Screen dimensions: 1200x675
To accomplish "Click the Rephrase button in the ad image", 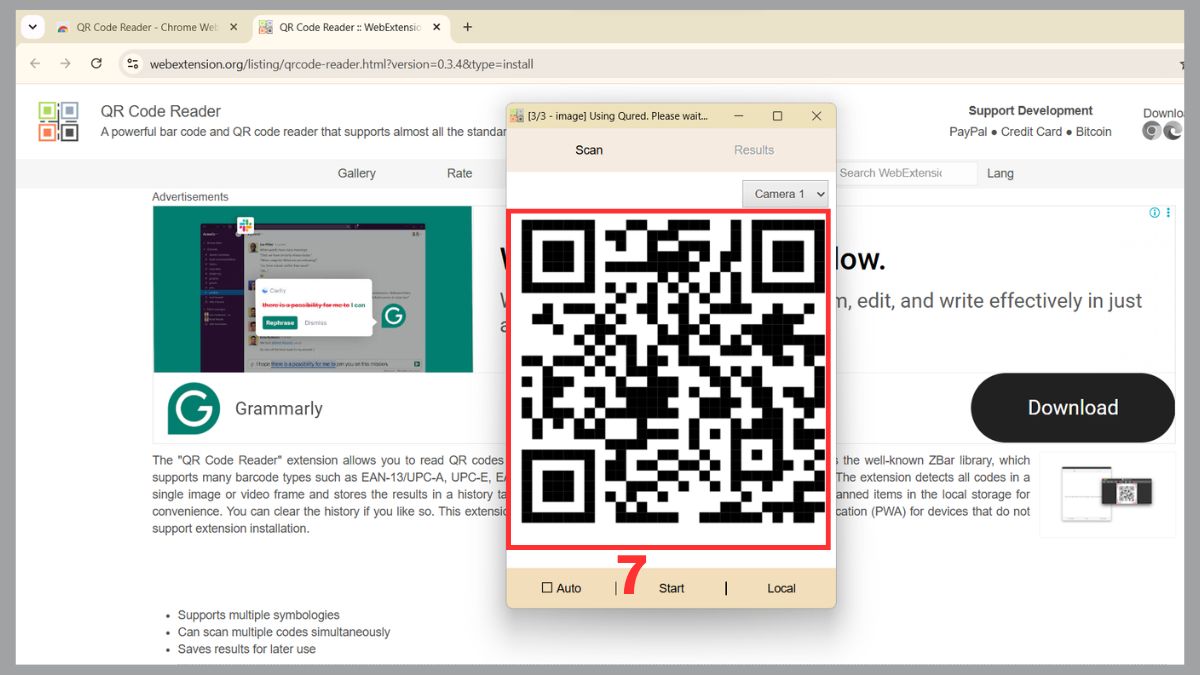I will click(279, 323).
